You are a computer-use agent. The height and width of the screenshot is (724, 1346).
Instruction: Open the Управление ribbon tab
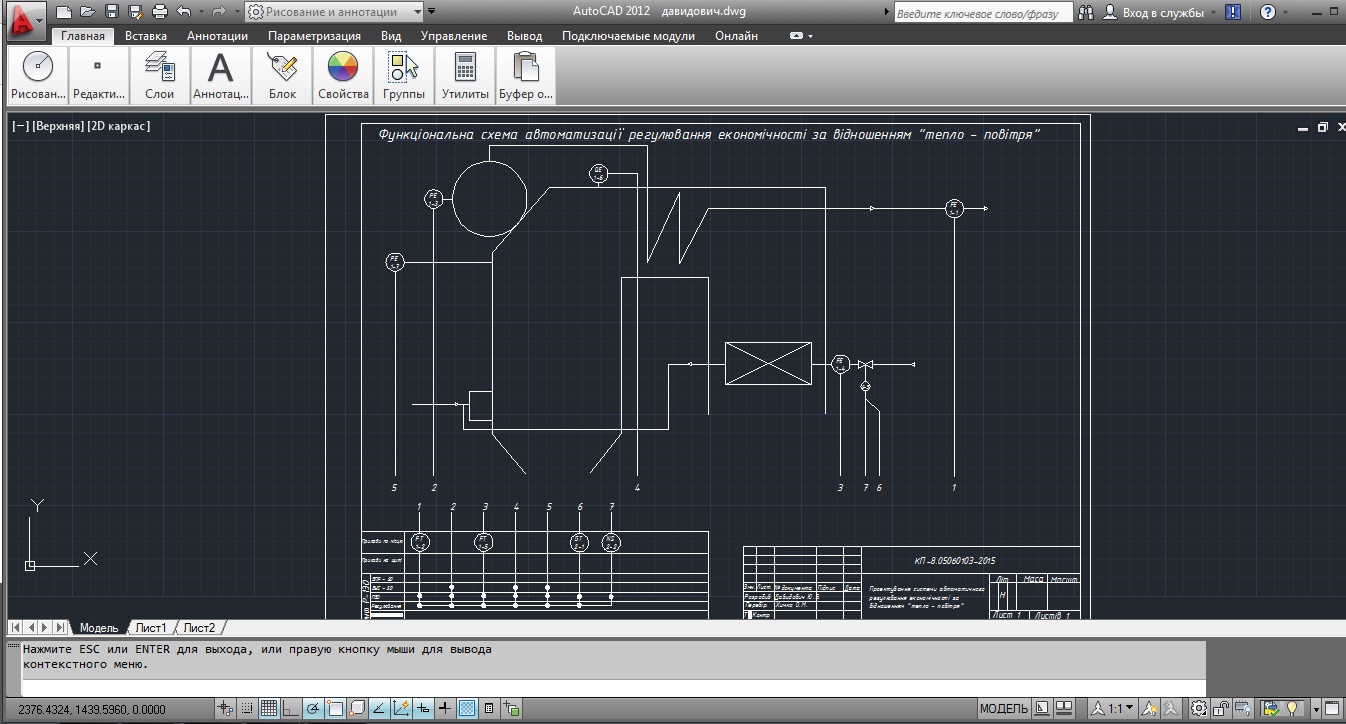pyautogui.click(x=454, y=36)
